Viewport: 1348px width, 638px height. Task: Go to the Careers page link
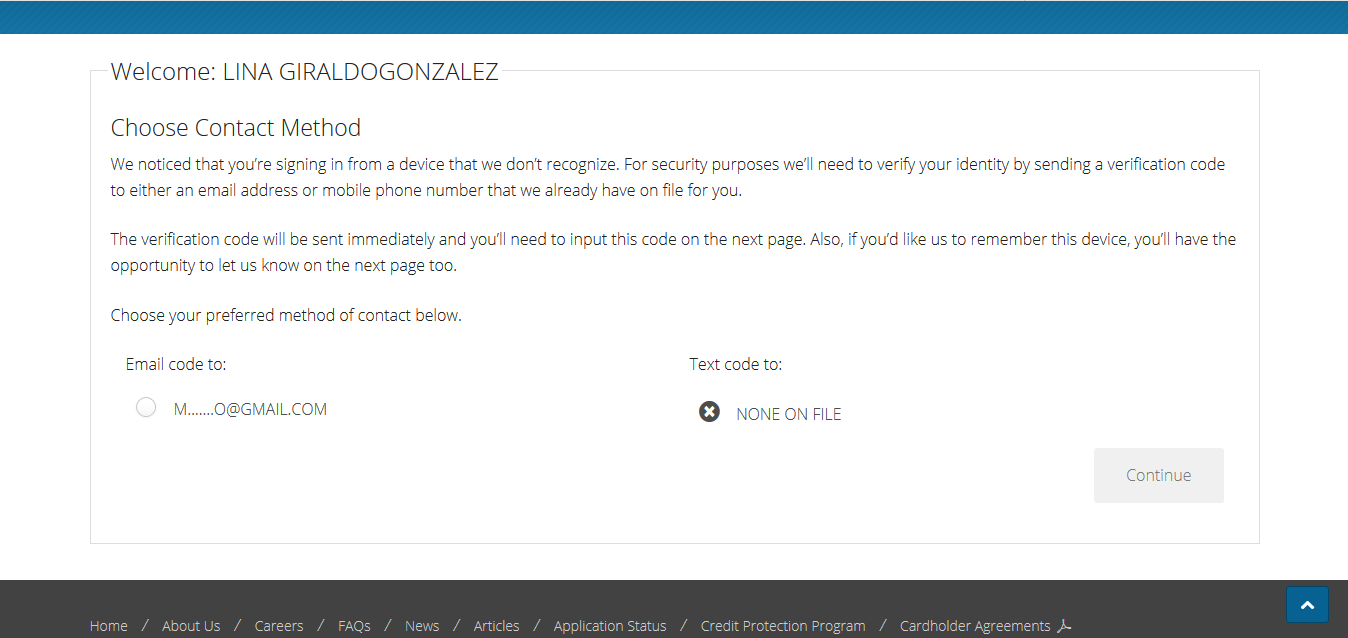[x=279, y=626]
